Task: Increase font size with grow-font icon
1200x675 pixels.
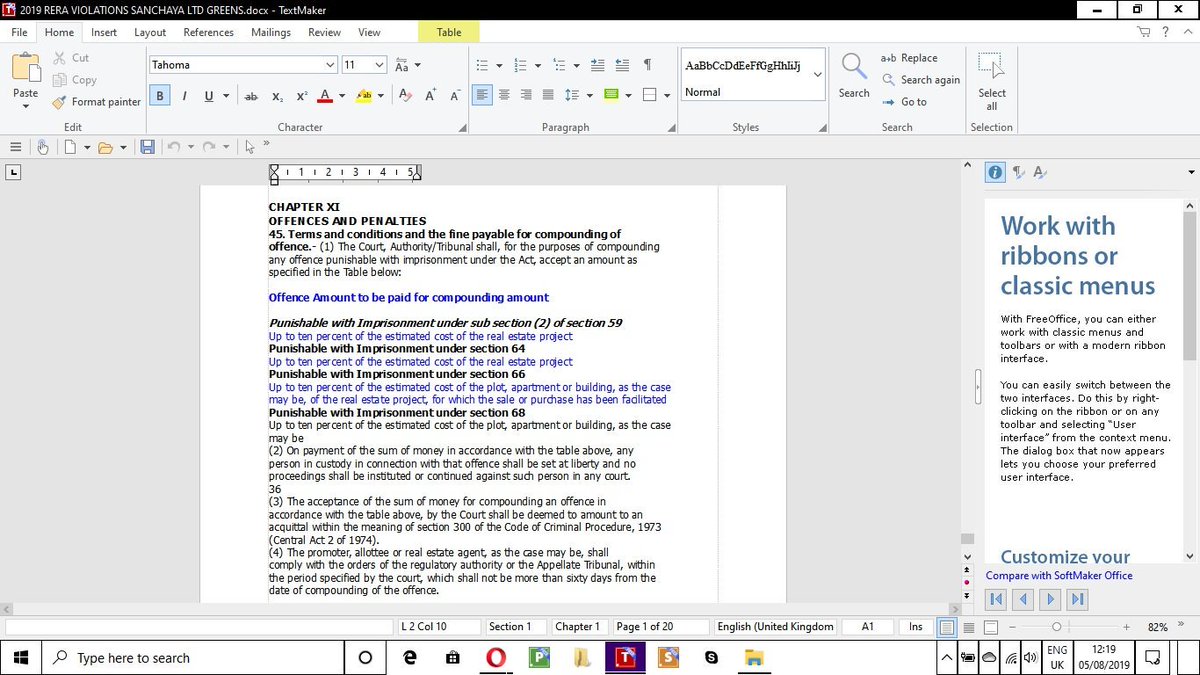Action: click(x=430, y=96)
